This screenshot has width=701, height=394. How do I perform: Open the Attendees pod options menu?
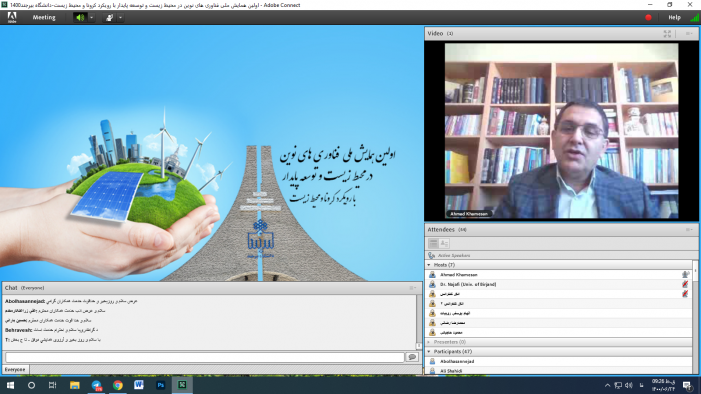tap(689, 229)
